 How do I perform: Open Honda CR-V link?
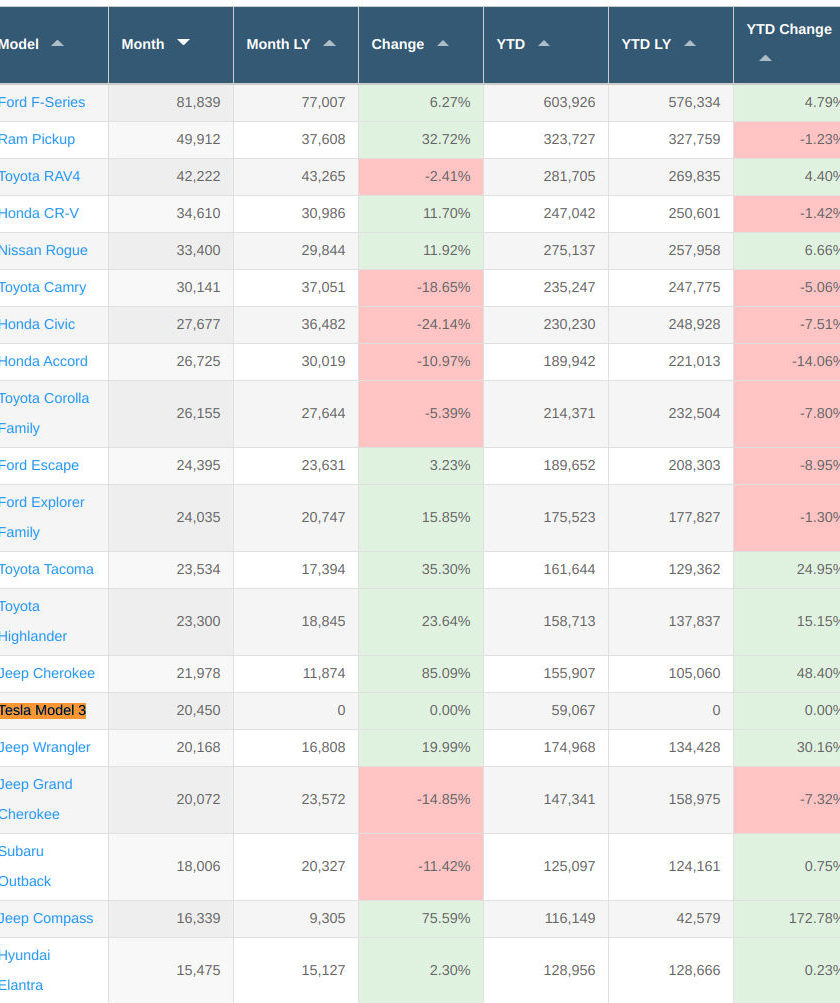39,214
